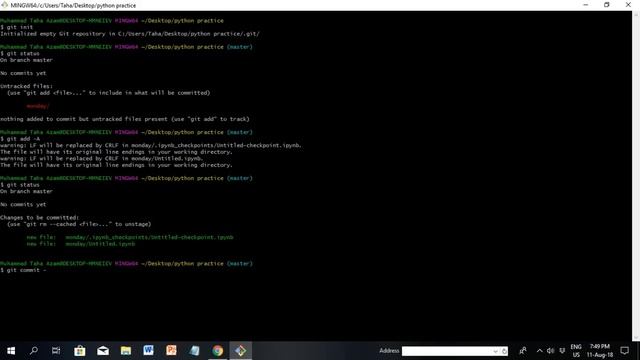This screenshot has height=360, width=640.
Task: Click 'Initialized empty Git repository' output line
Action: pos(130,34)
